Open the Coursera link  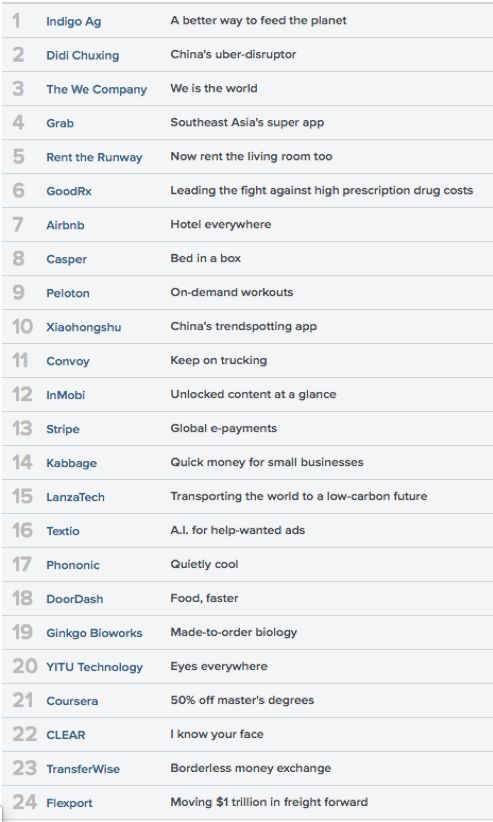(x=72, y=701)
